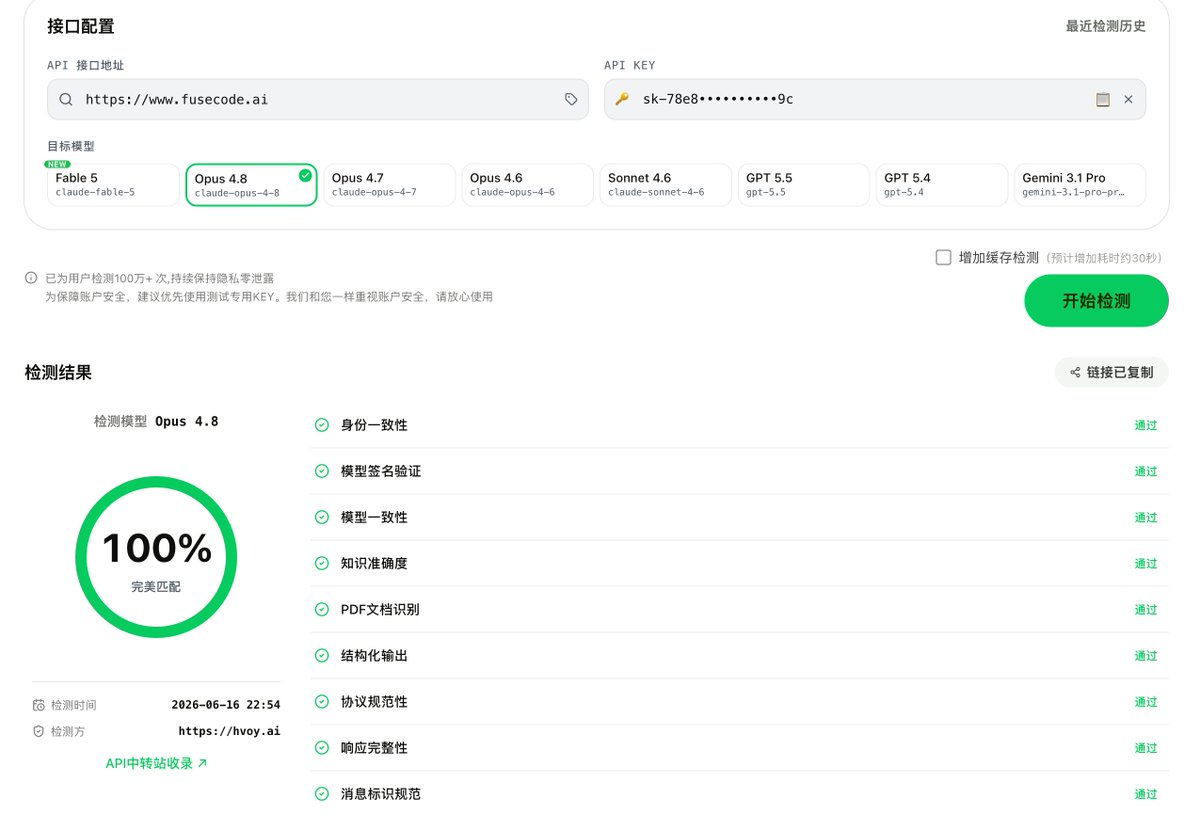The width and height of the screenshot is (1200, 830).
Task: Click 通过 status for 模型签名验证
Action: [x=1145, y=471]
